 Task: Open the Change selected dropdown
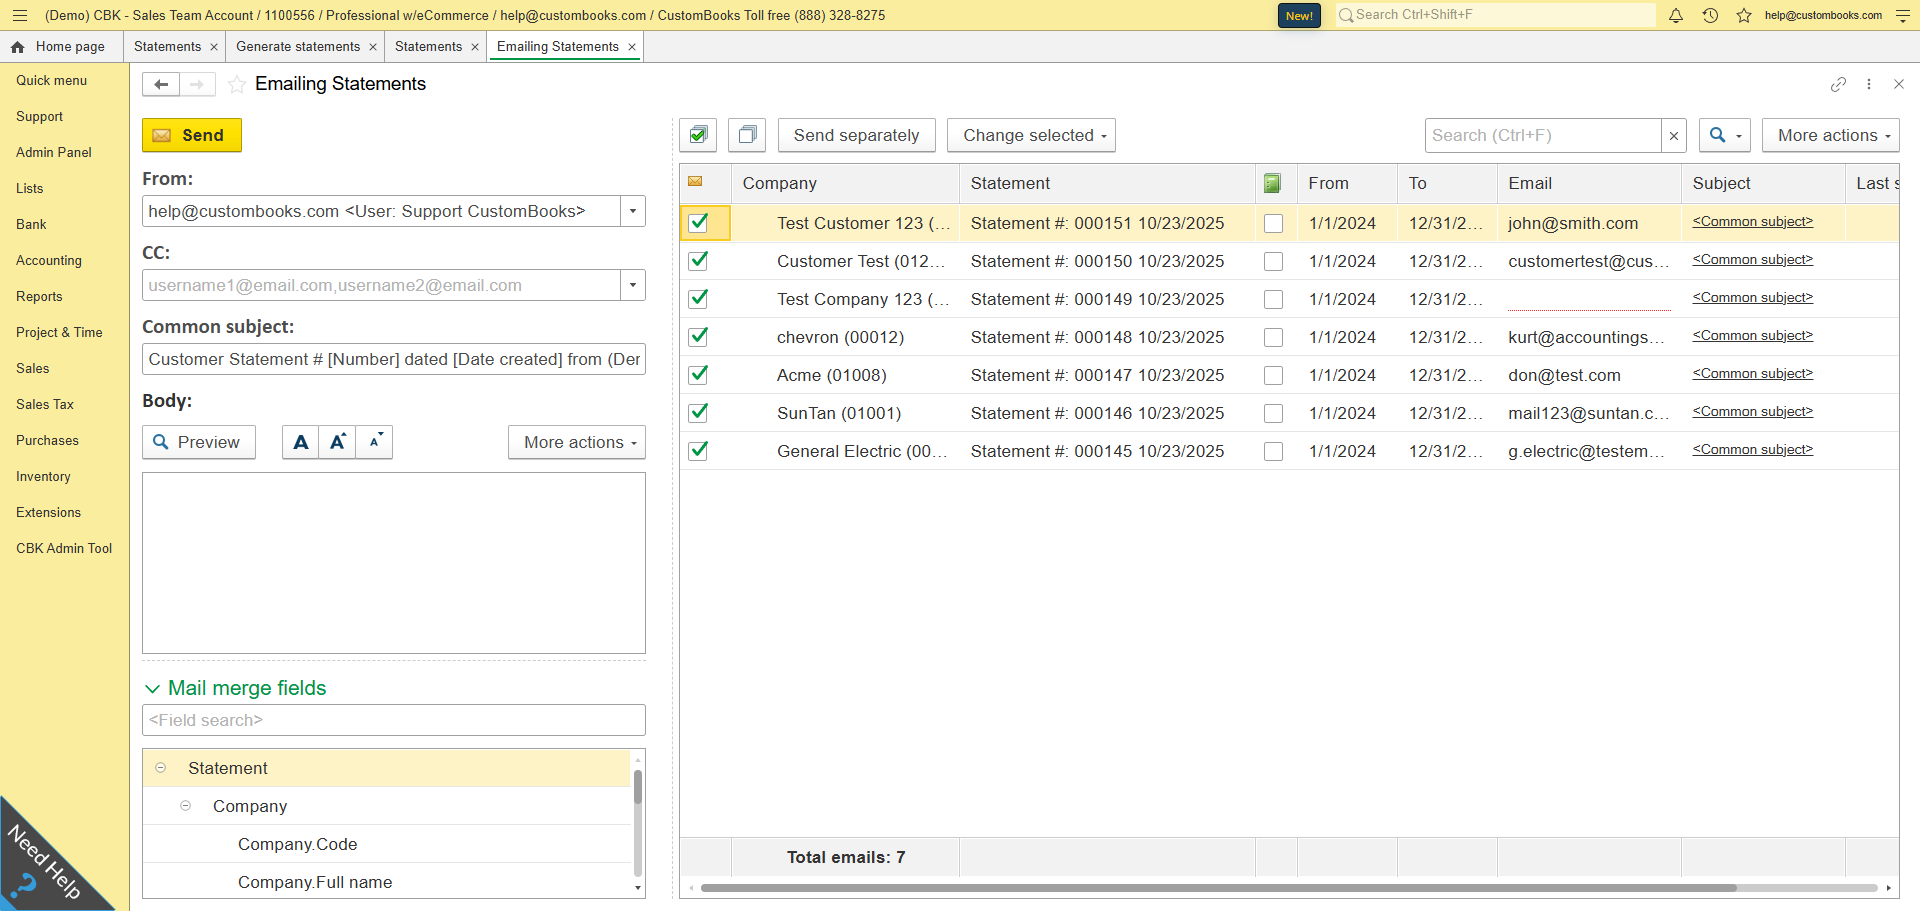1031,135
